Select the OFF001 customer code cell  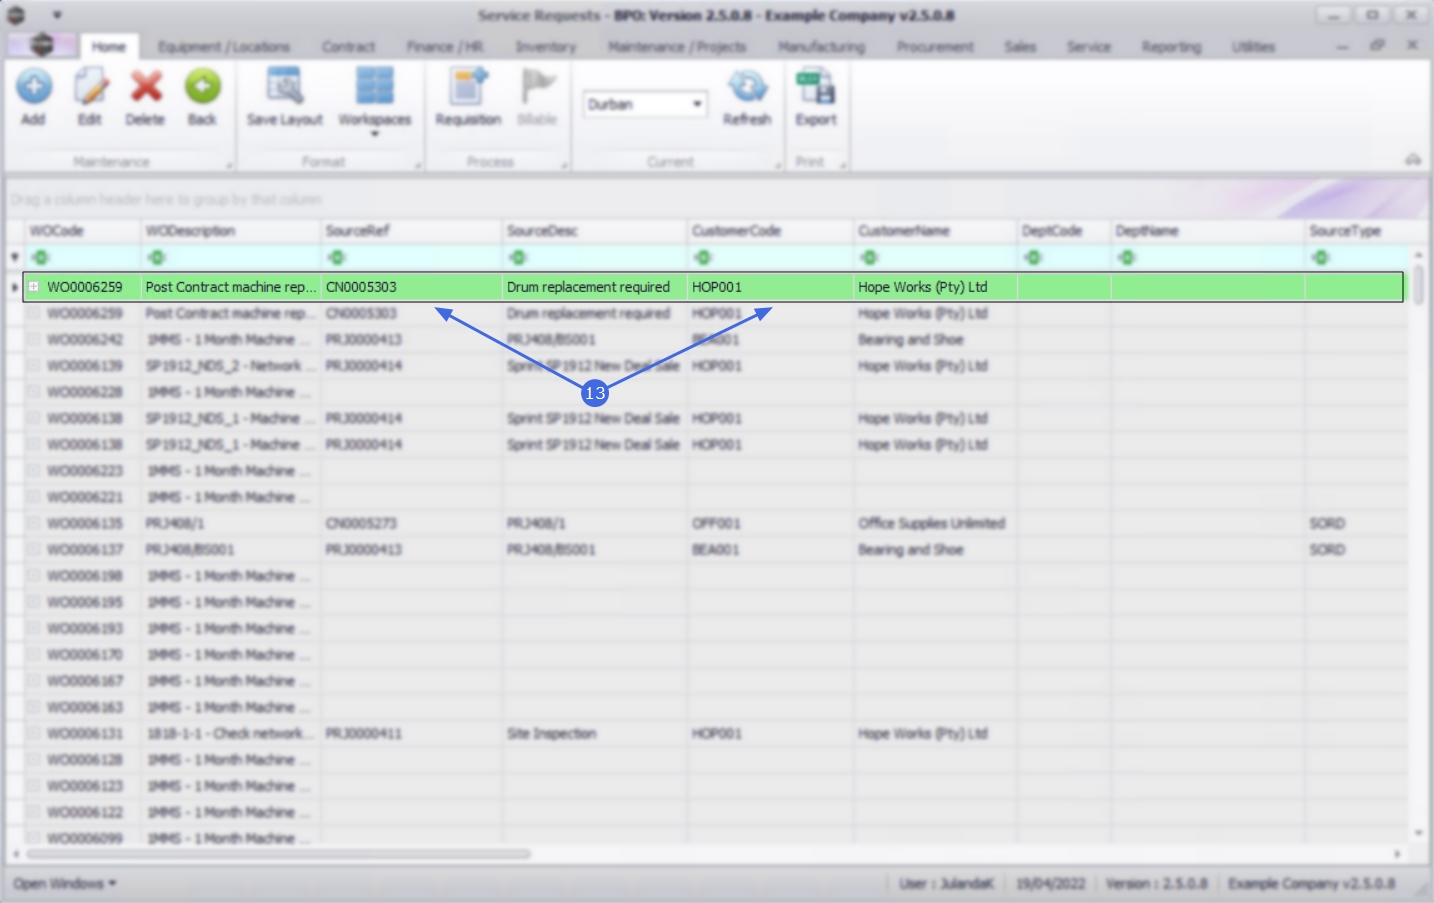click(770, 523)
